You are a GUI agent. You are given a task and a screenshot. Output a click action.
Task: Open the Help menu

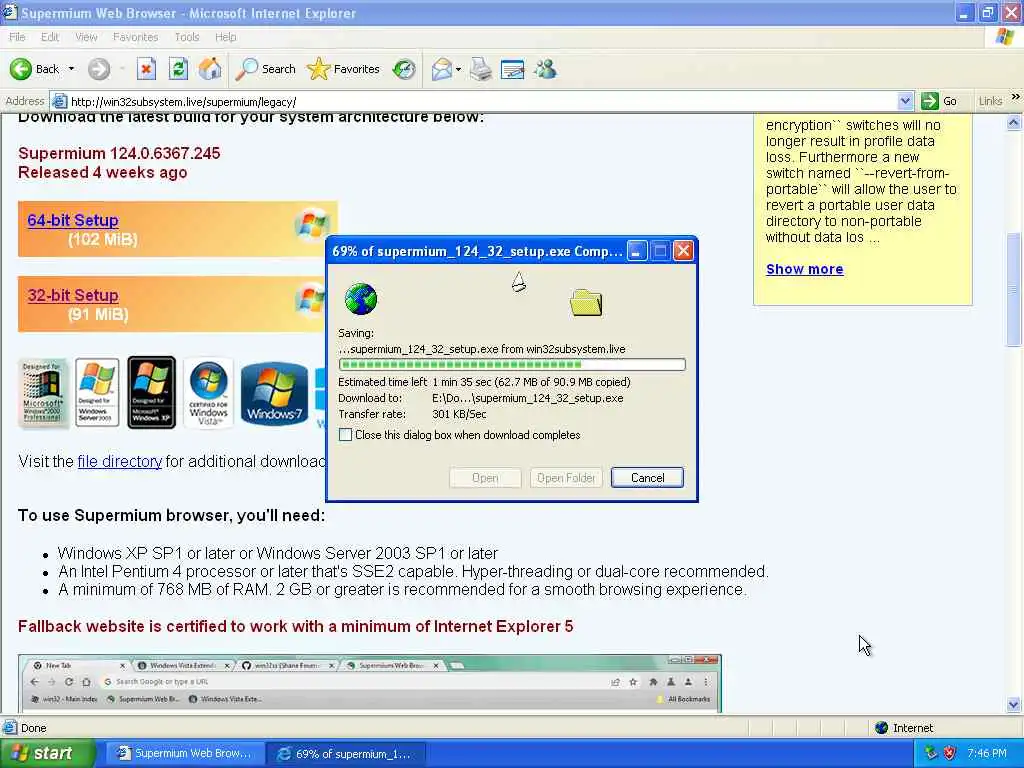point(225,37)
